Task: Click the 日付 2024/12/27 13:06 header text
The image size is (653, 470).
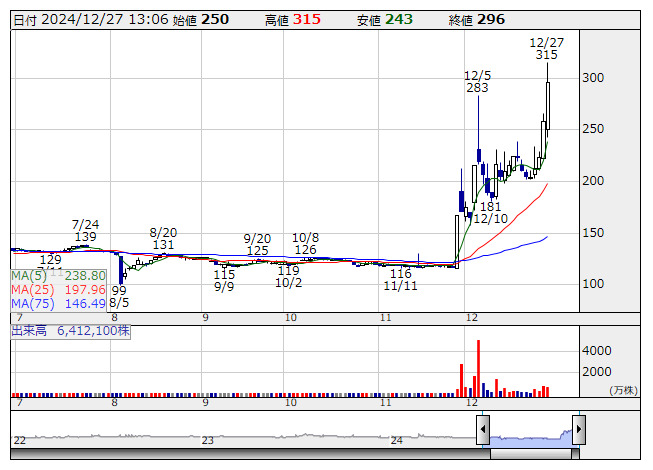Action: [x=90, y=20]
